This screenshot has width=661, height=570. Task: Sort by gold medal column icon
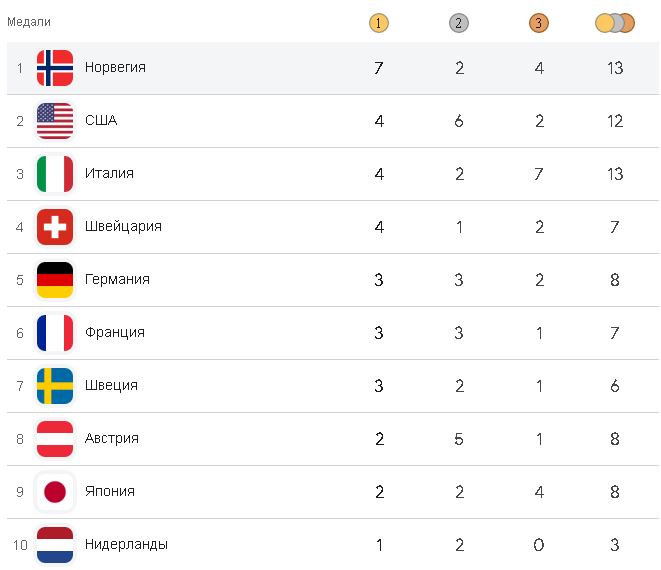(378, 22)
